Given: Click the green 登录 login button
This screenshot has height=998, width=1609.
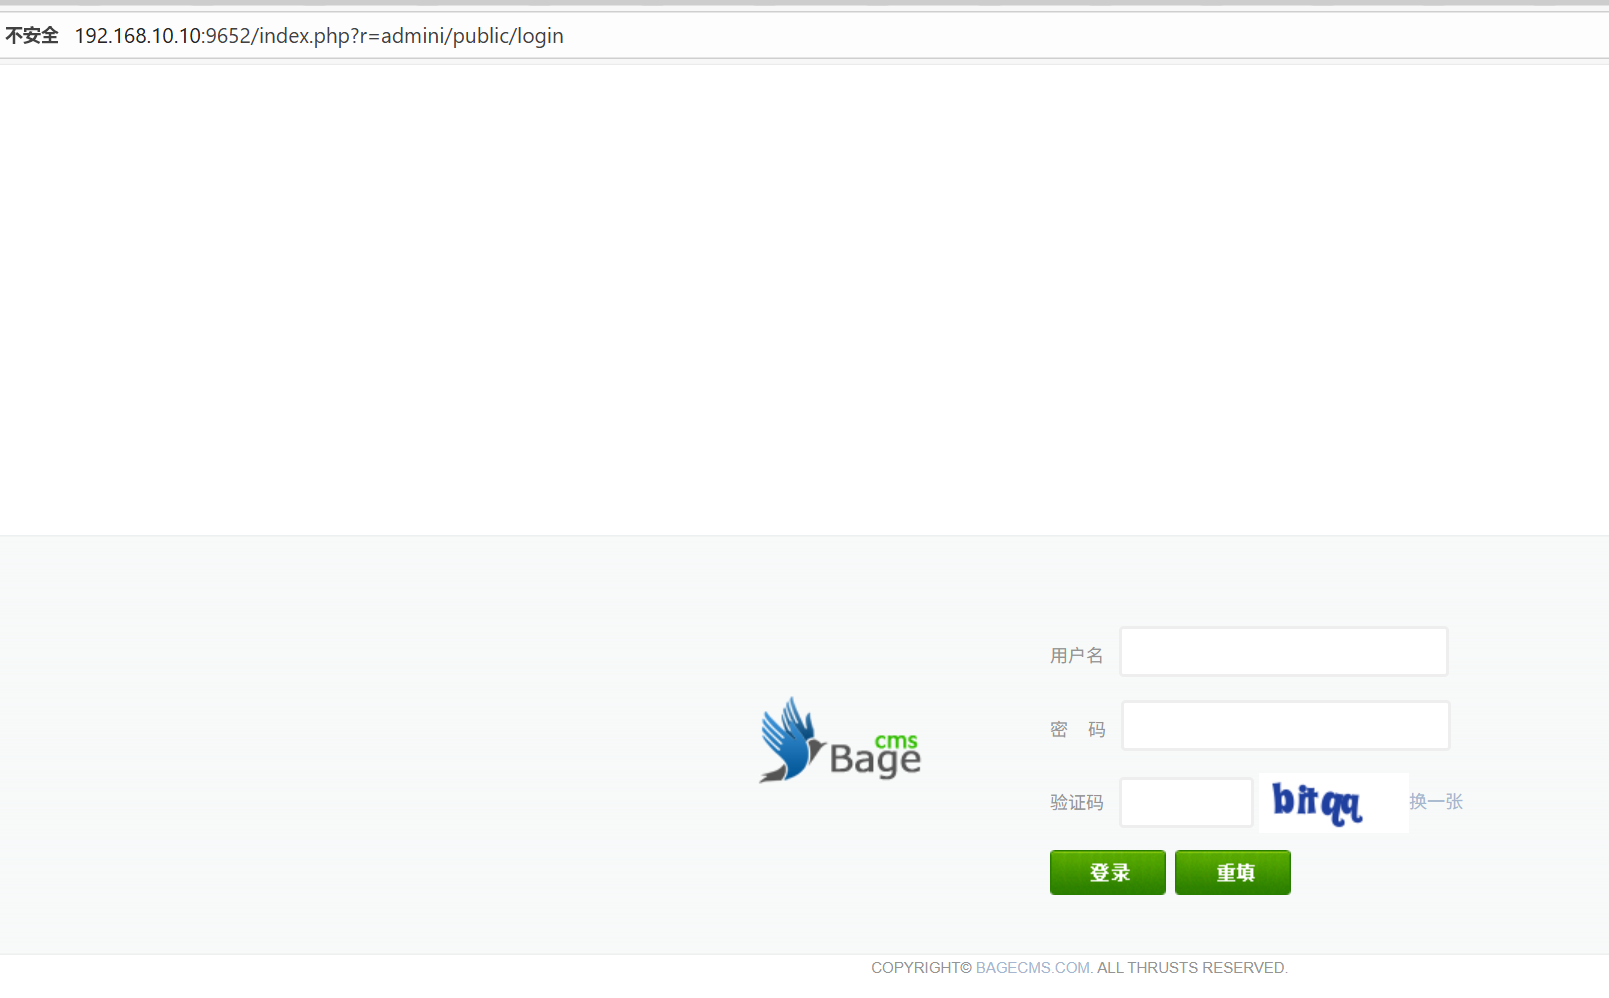Looking at the screenshot, I should tap(1108, 873).
